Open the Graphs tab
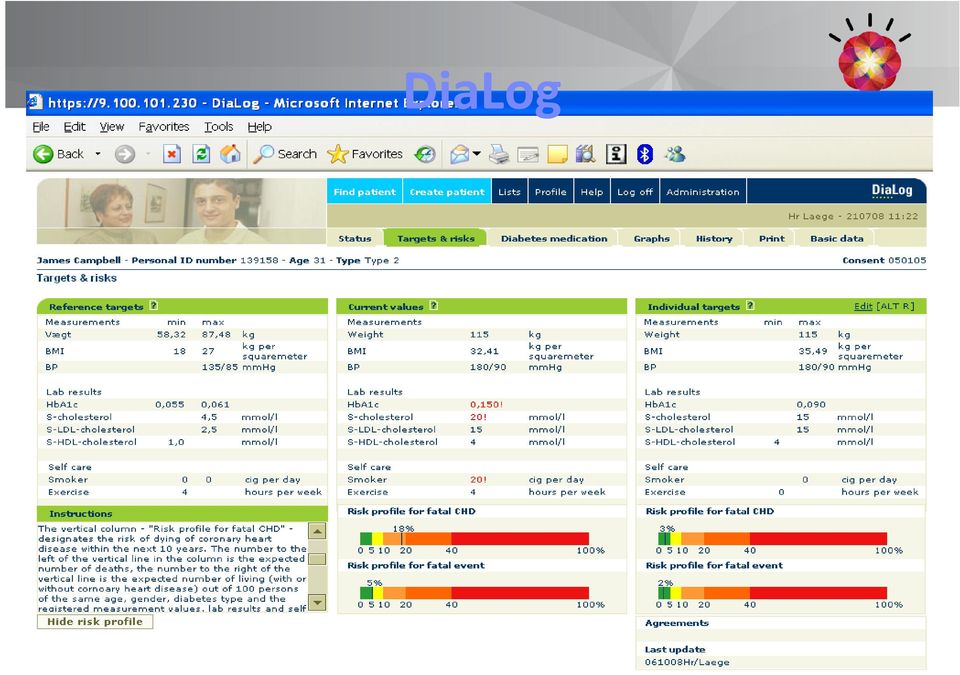Screen dimensions: 960x675 (651, 238)
